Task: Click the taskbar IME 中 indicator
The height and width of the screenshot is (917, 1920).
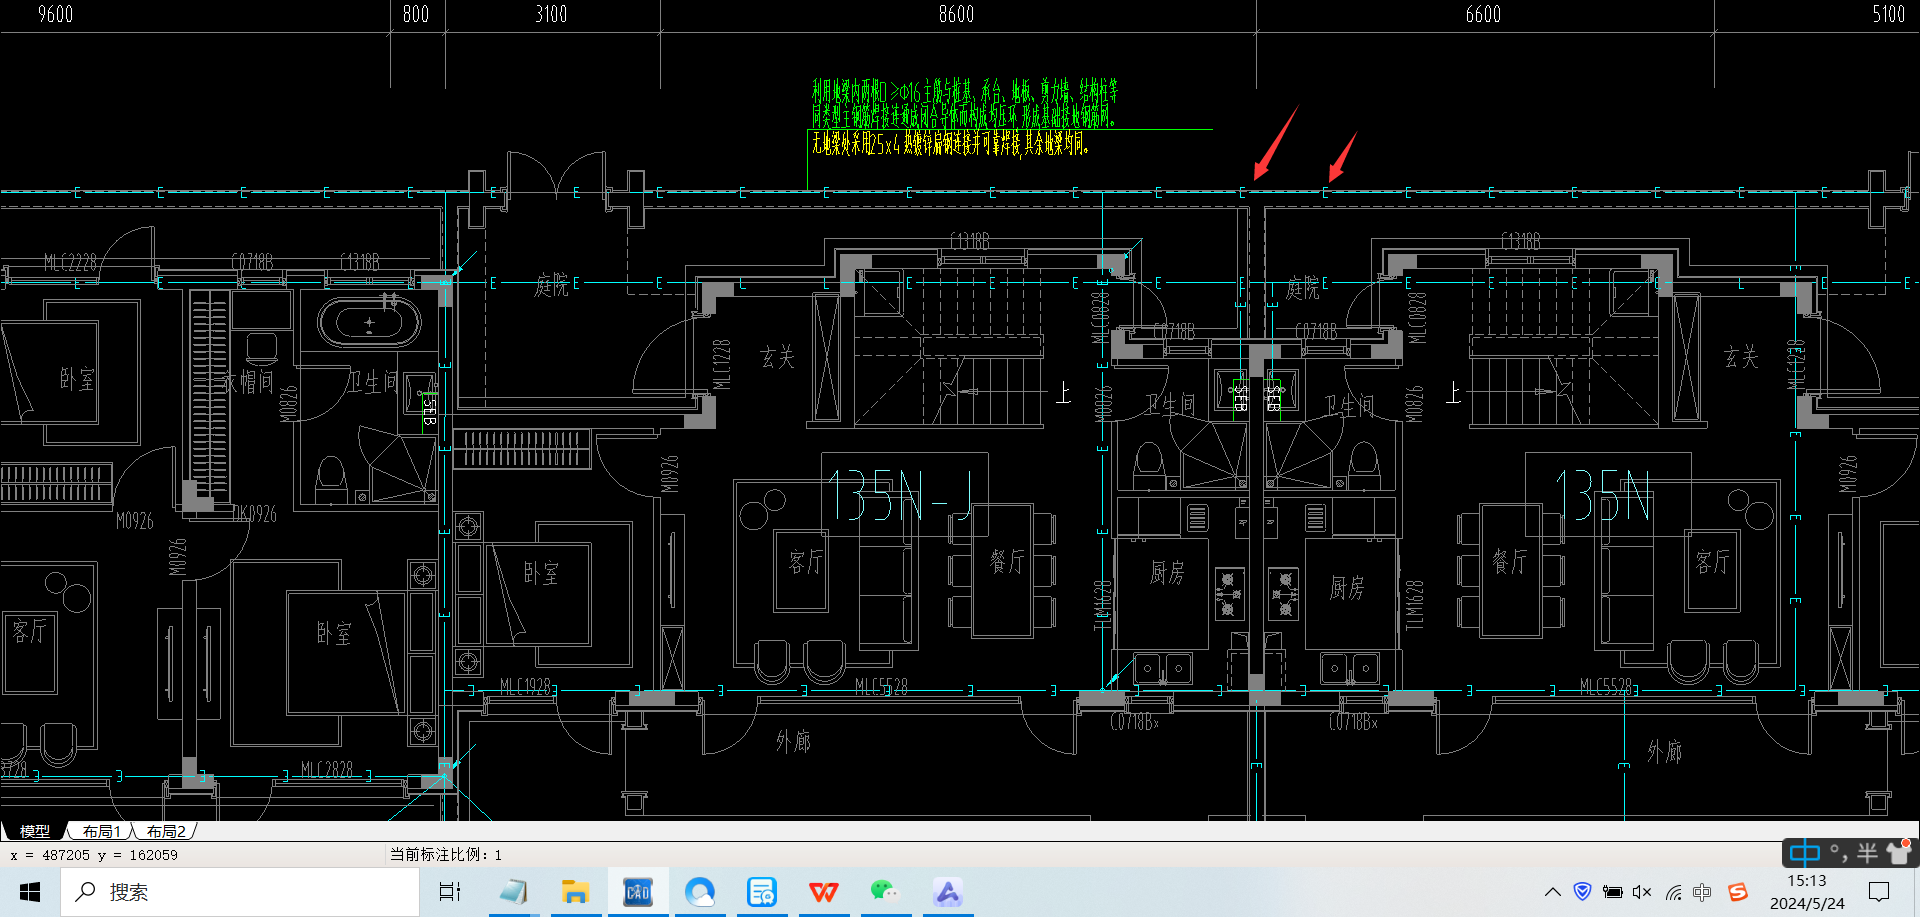Action: point(1703,892)
